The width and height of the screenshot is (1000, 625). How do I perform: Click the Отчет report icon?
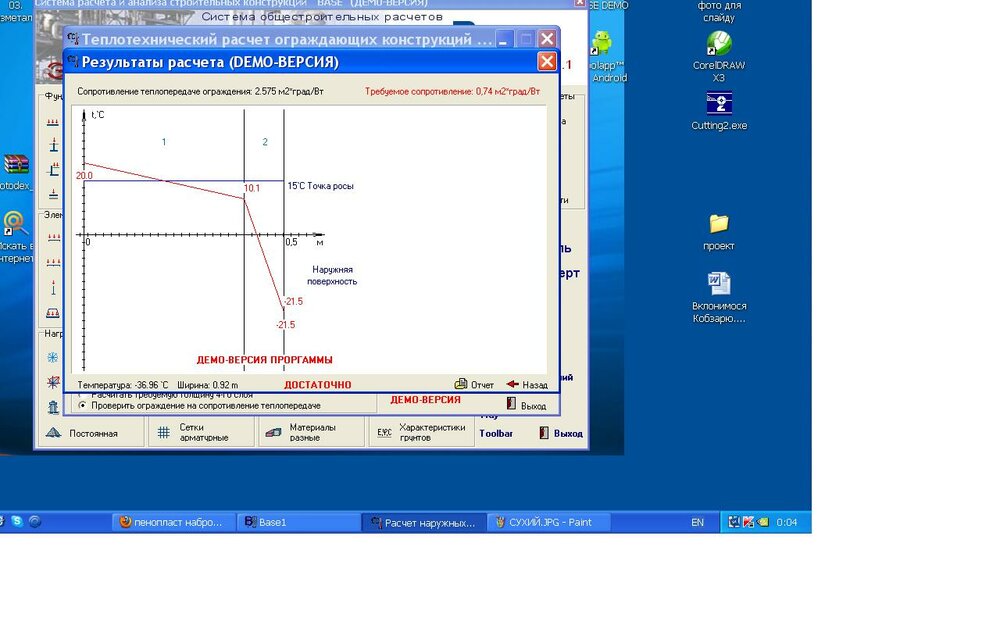(461, 384)
